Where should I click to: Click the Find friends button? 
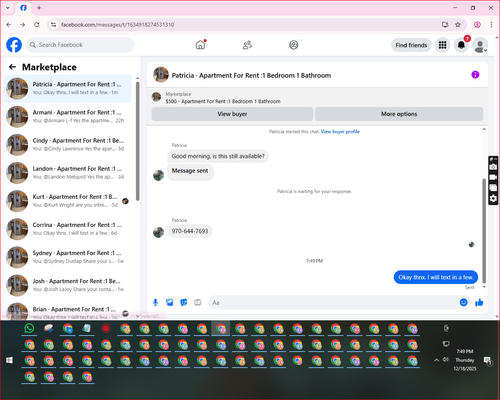tap(411, 45)
